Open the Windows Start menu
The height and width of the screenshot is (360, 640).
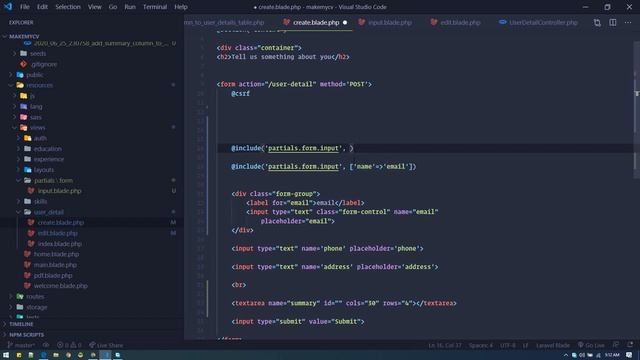coord(6,355)
